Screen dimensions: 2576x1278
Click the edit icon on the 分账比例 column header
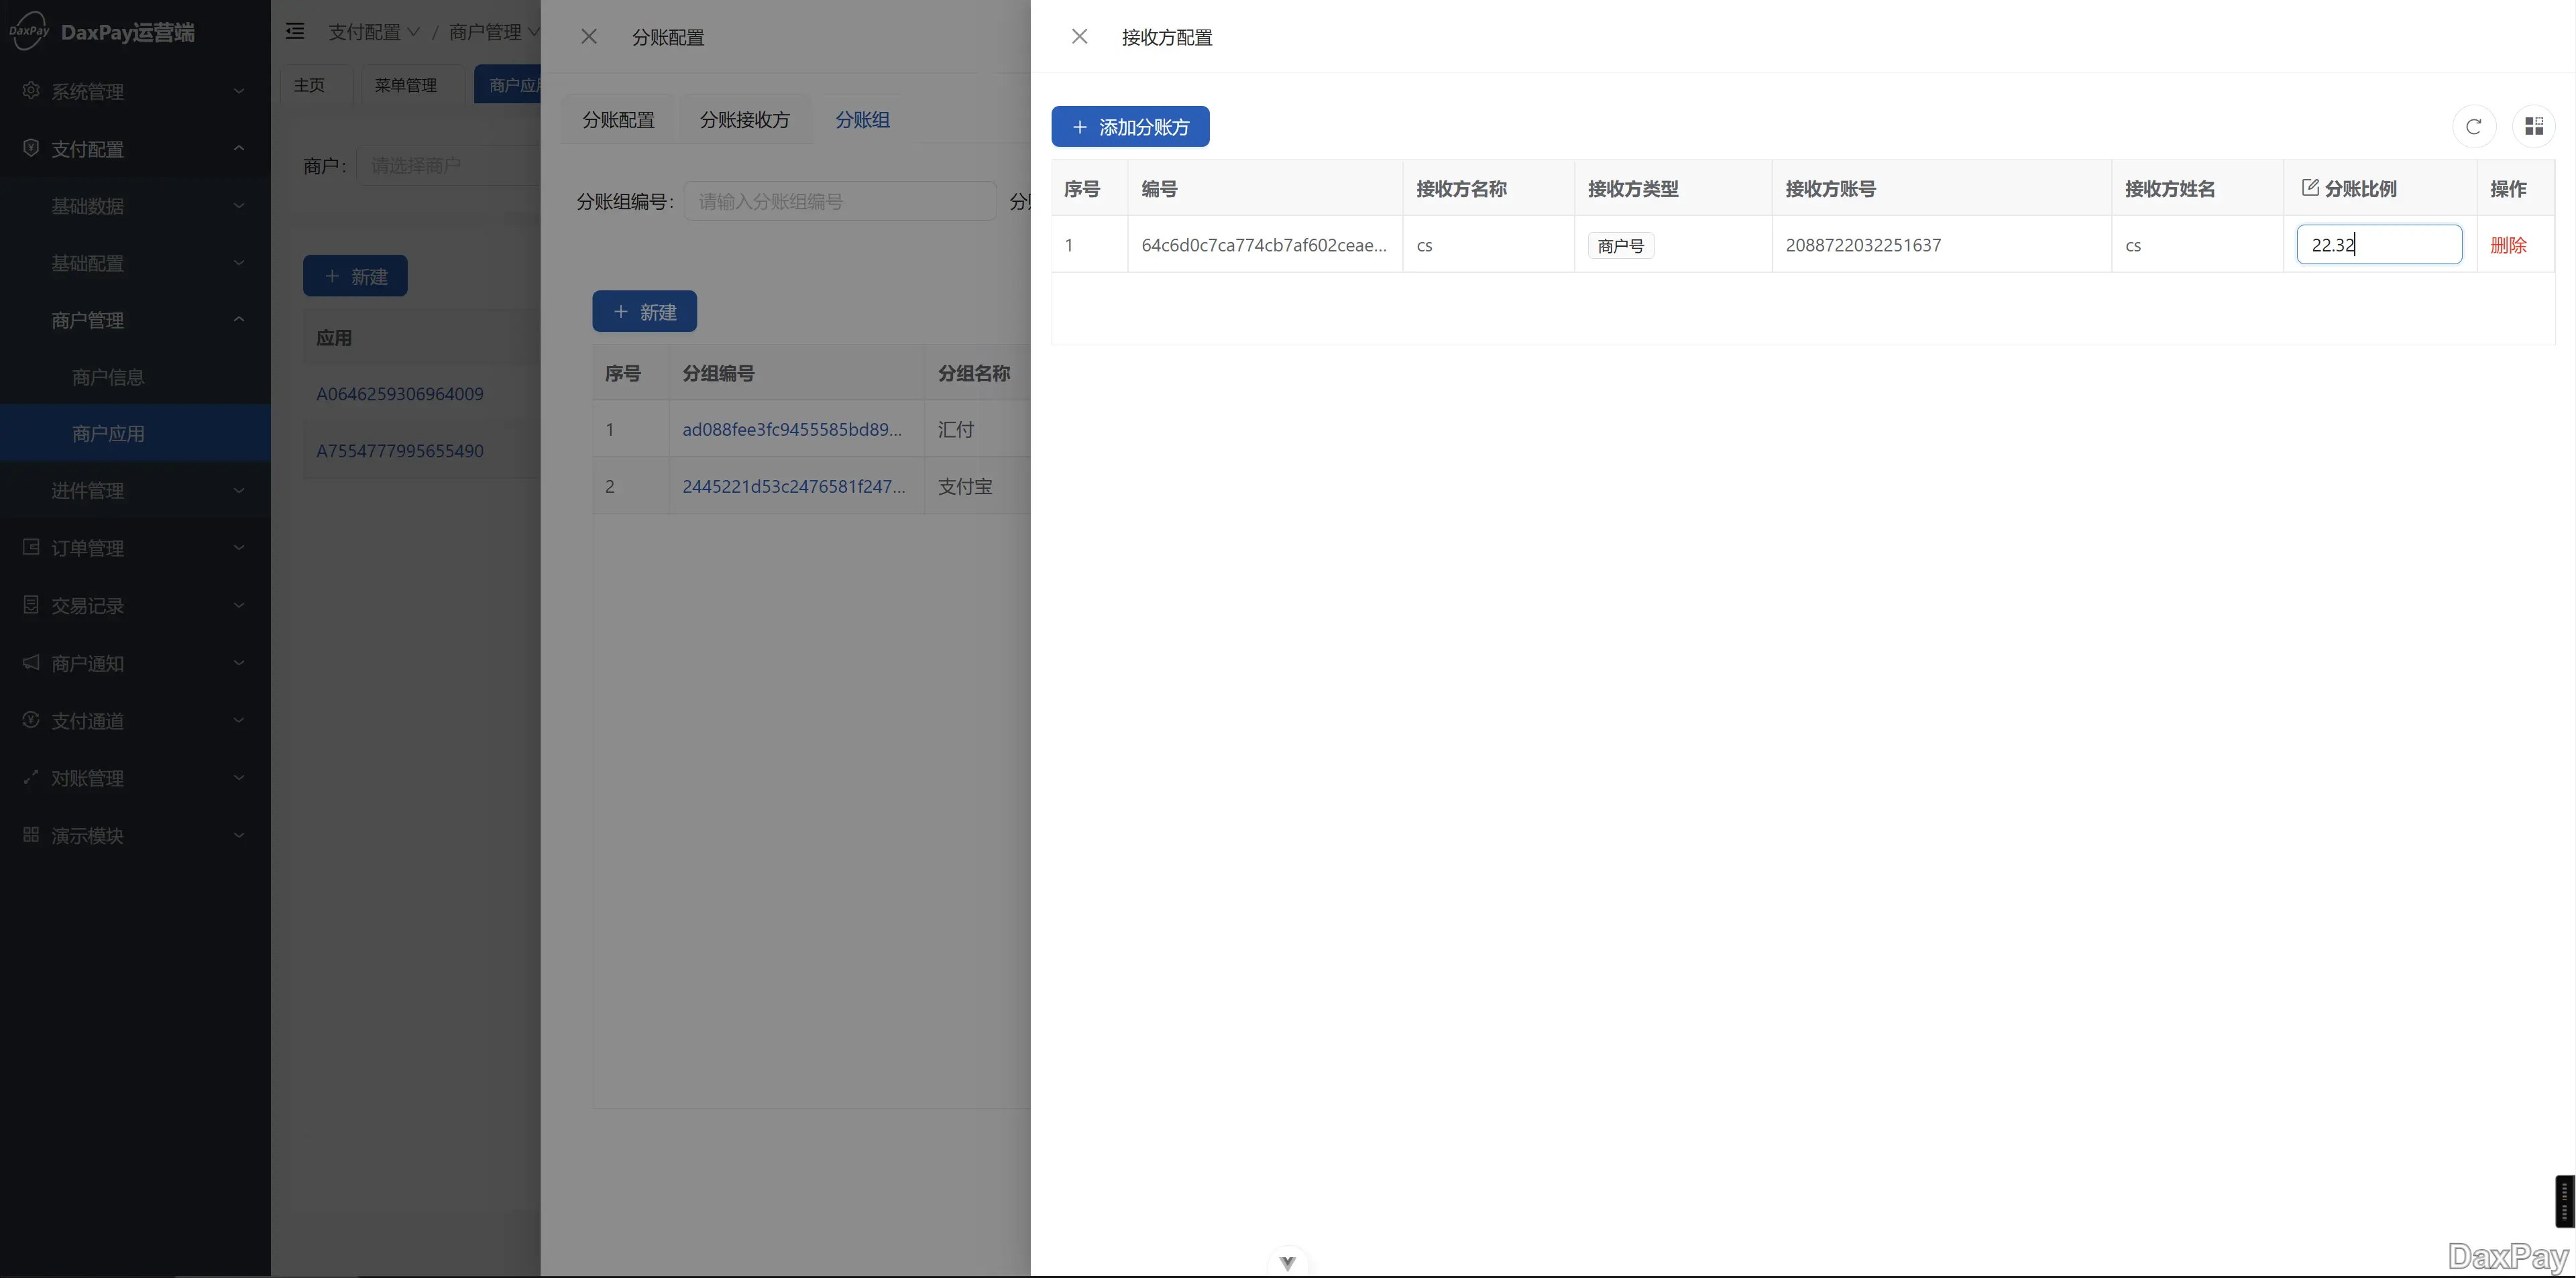(x=2310, y=188)
